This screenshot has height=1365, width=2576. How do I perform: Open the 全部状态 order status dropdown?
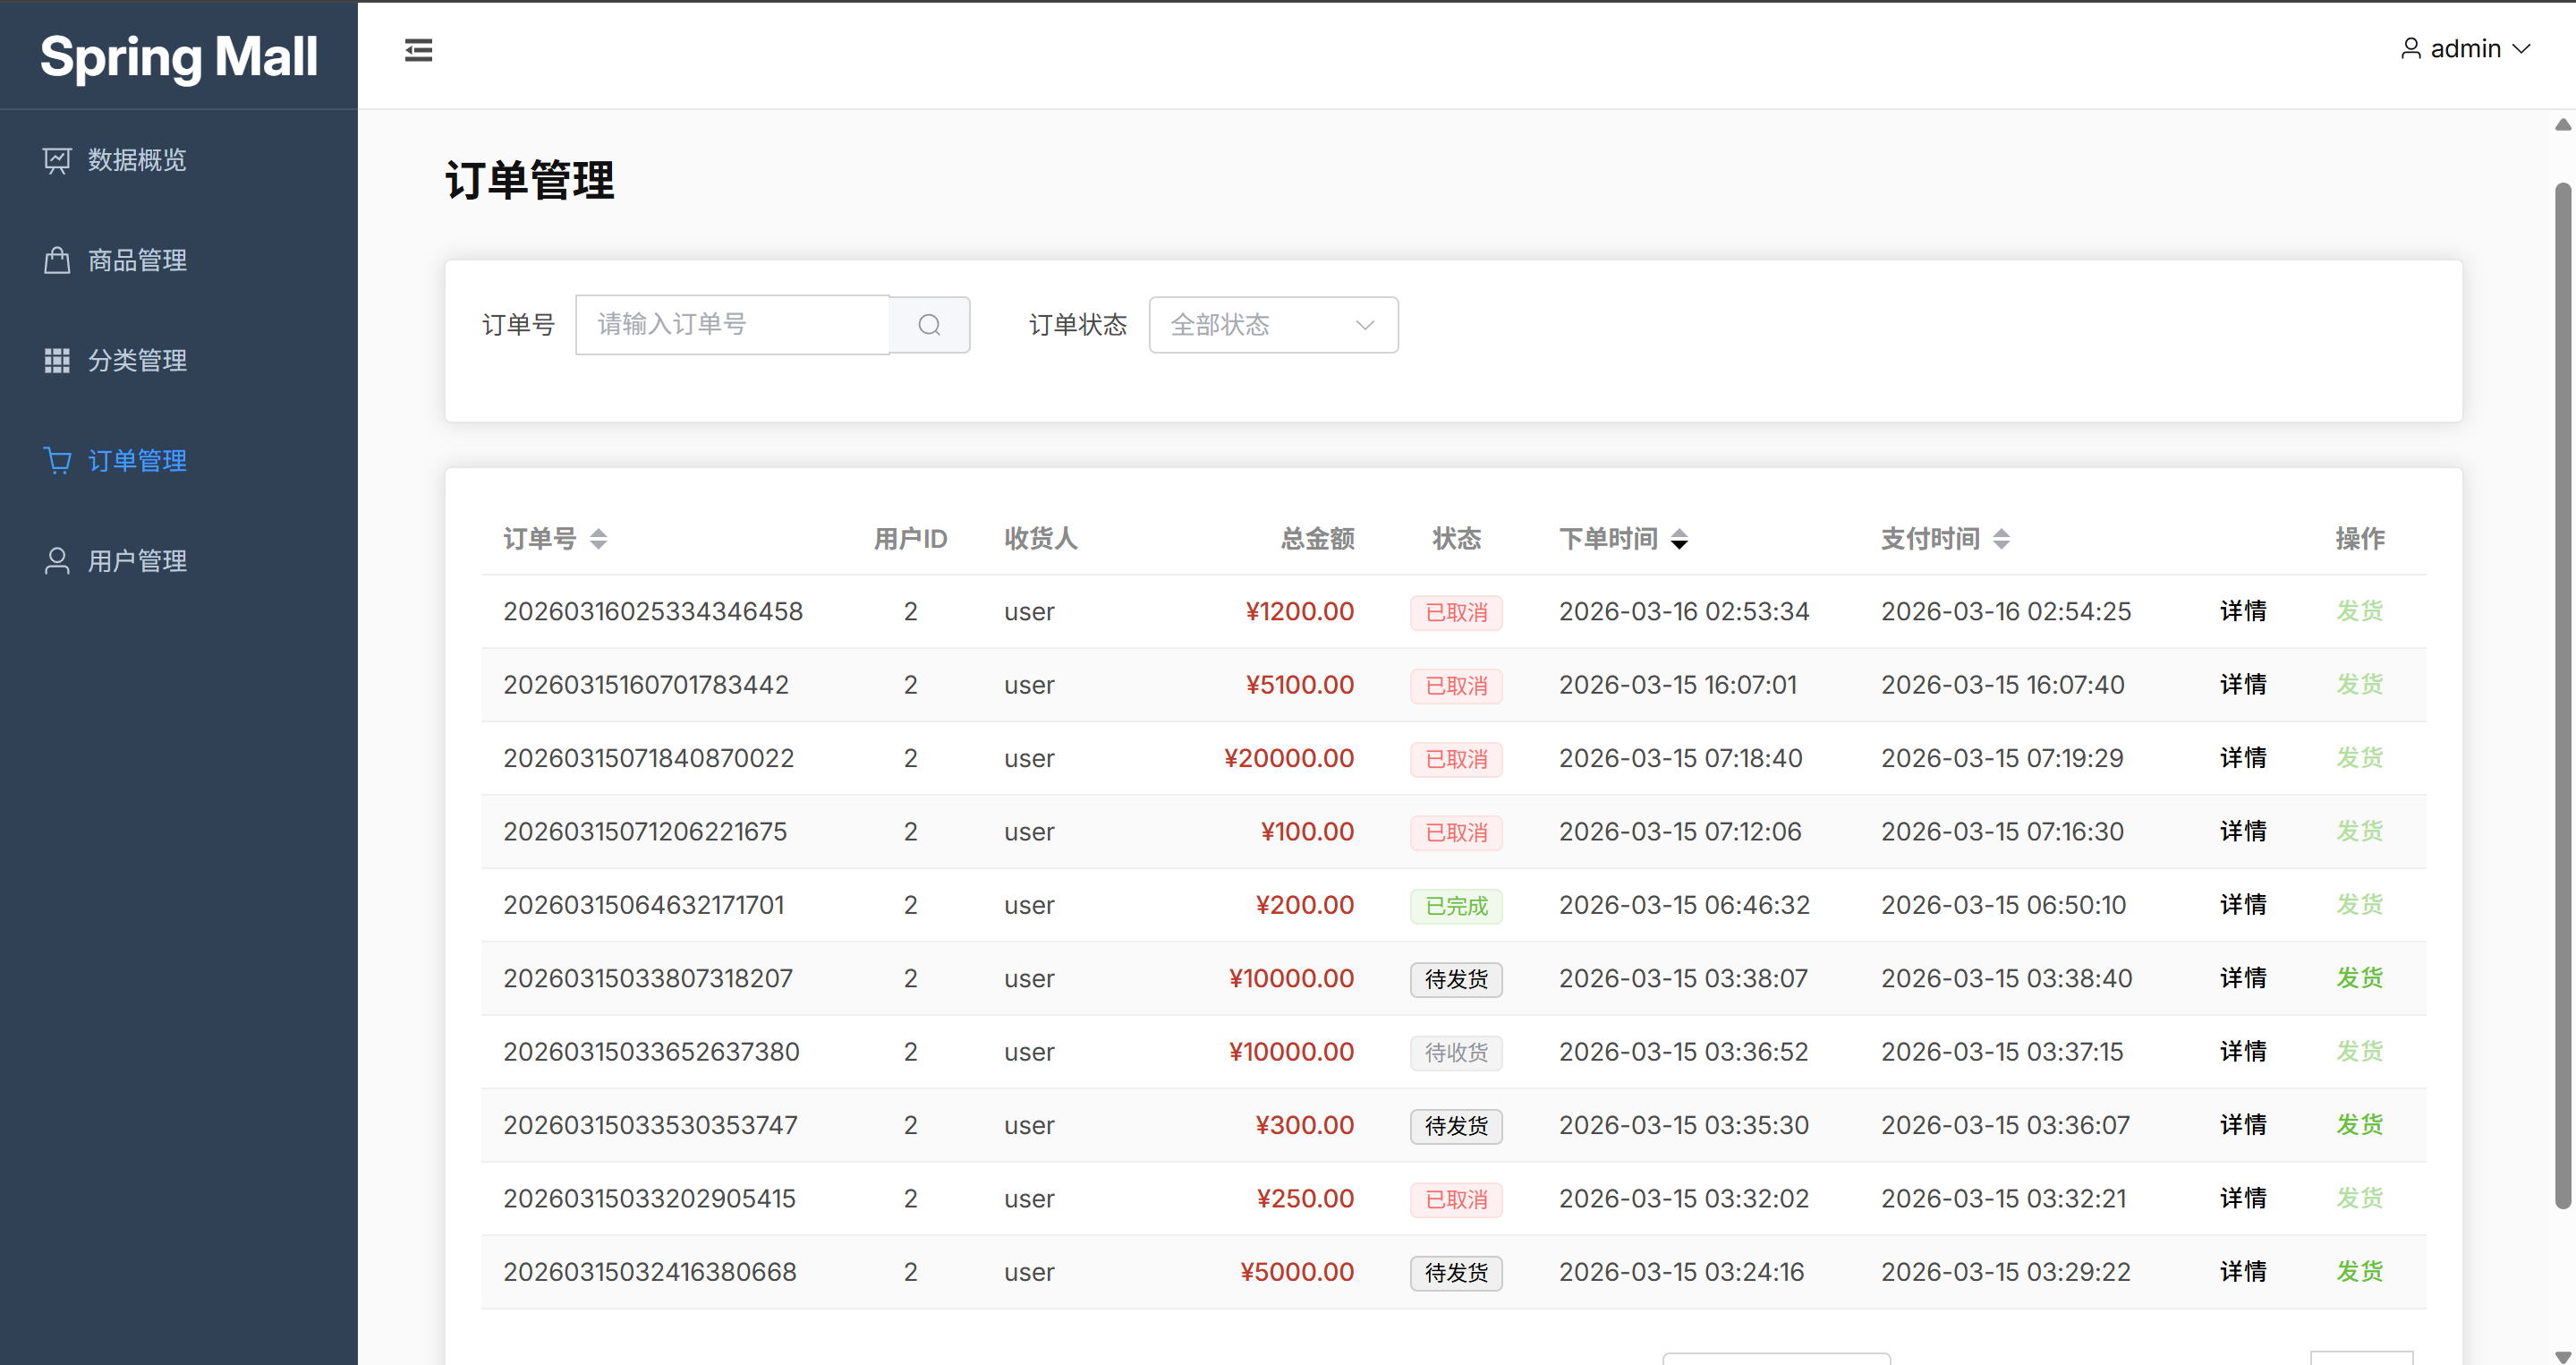coord(1272,325)
